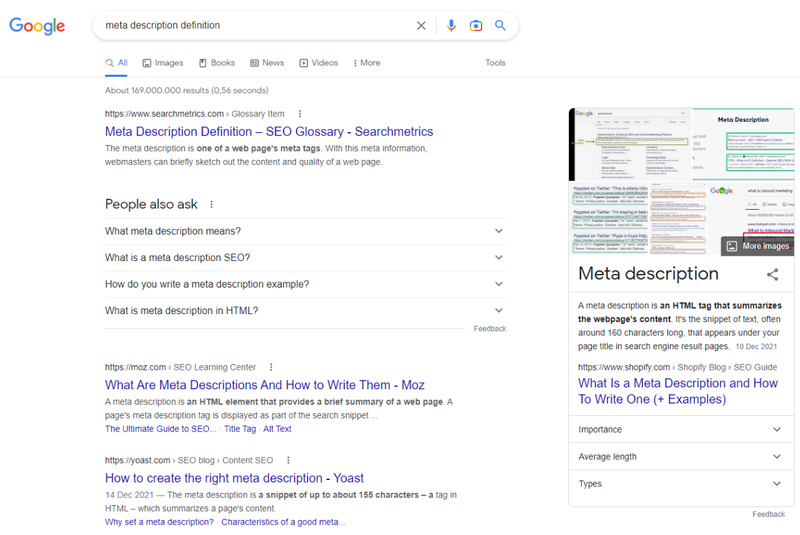Click searchmetrics.com Glossary Item breadcrumb
The image size is (800, 535).
(195, 114)
